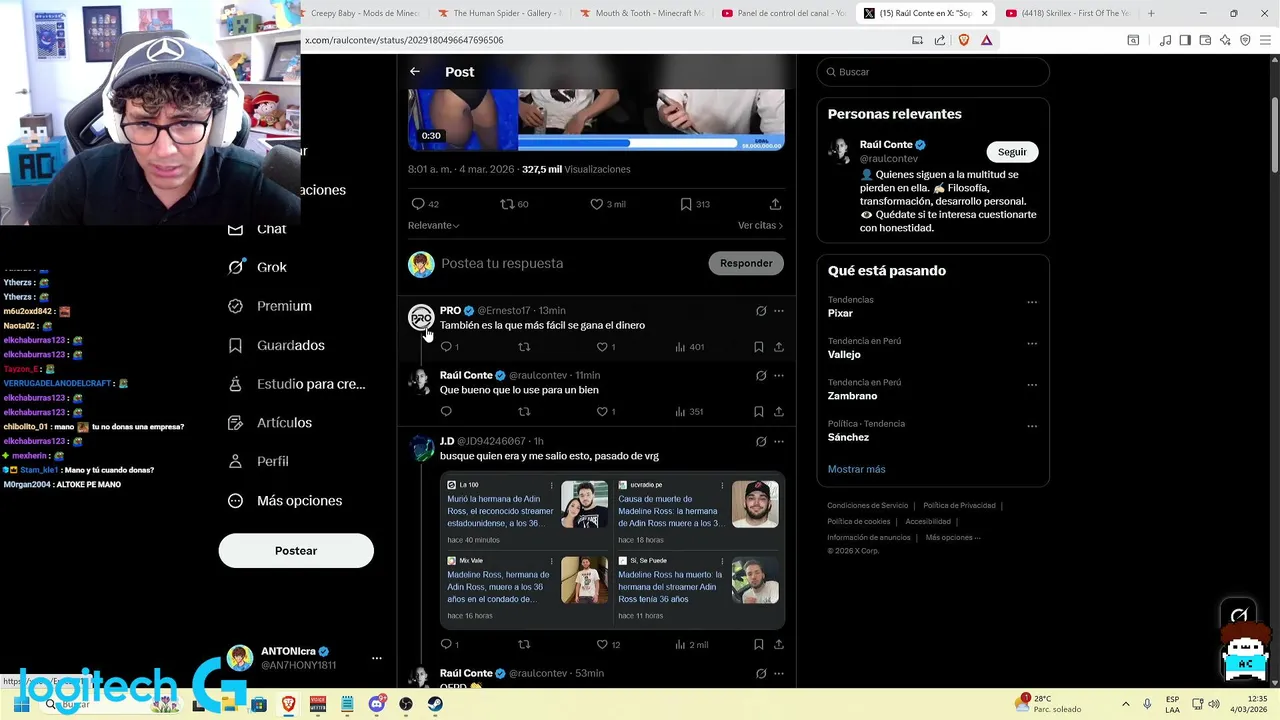Open Grok icon on J.D's reply
This screenshot has width=1280, height=720.
click(761, 441)
